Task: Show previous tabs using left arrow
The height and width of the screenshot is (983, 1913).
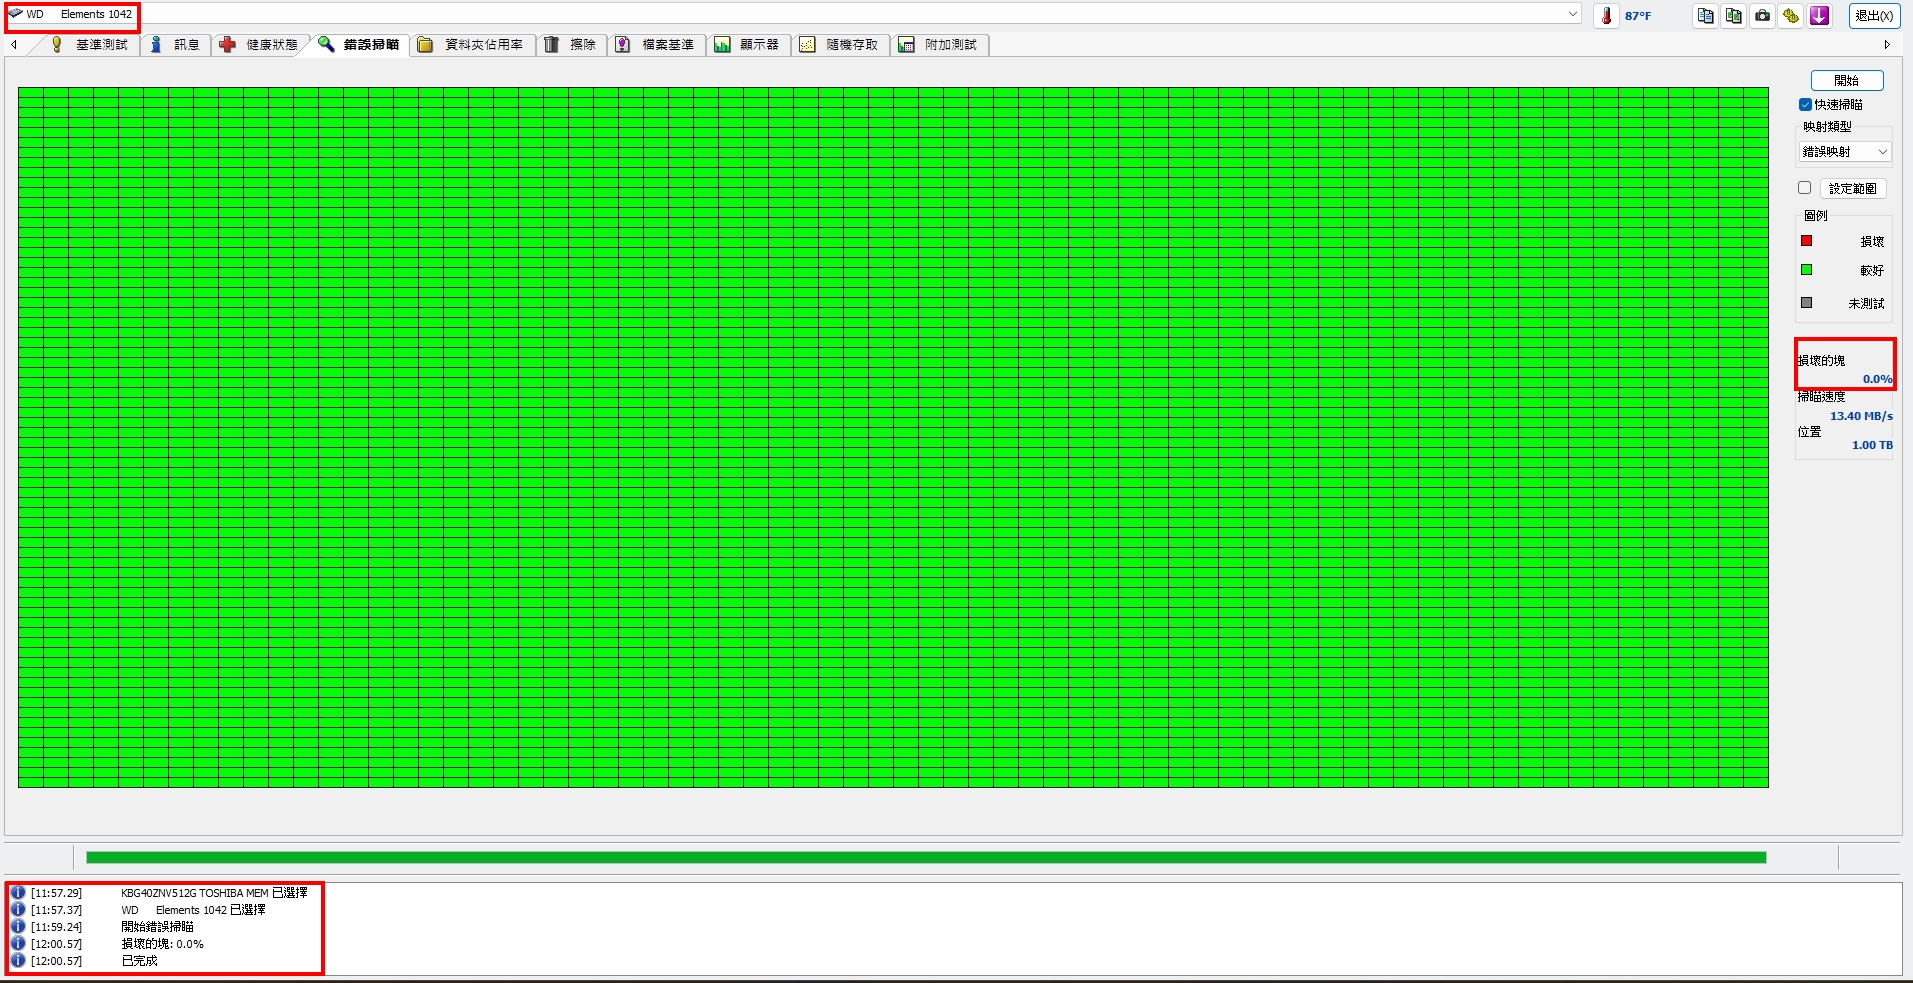Action: pos(14,45)
